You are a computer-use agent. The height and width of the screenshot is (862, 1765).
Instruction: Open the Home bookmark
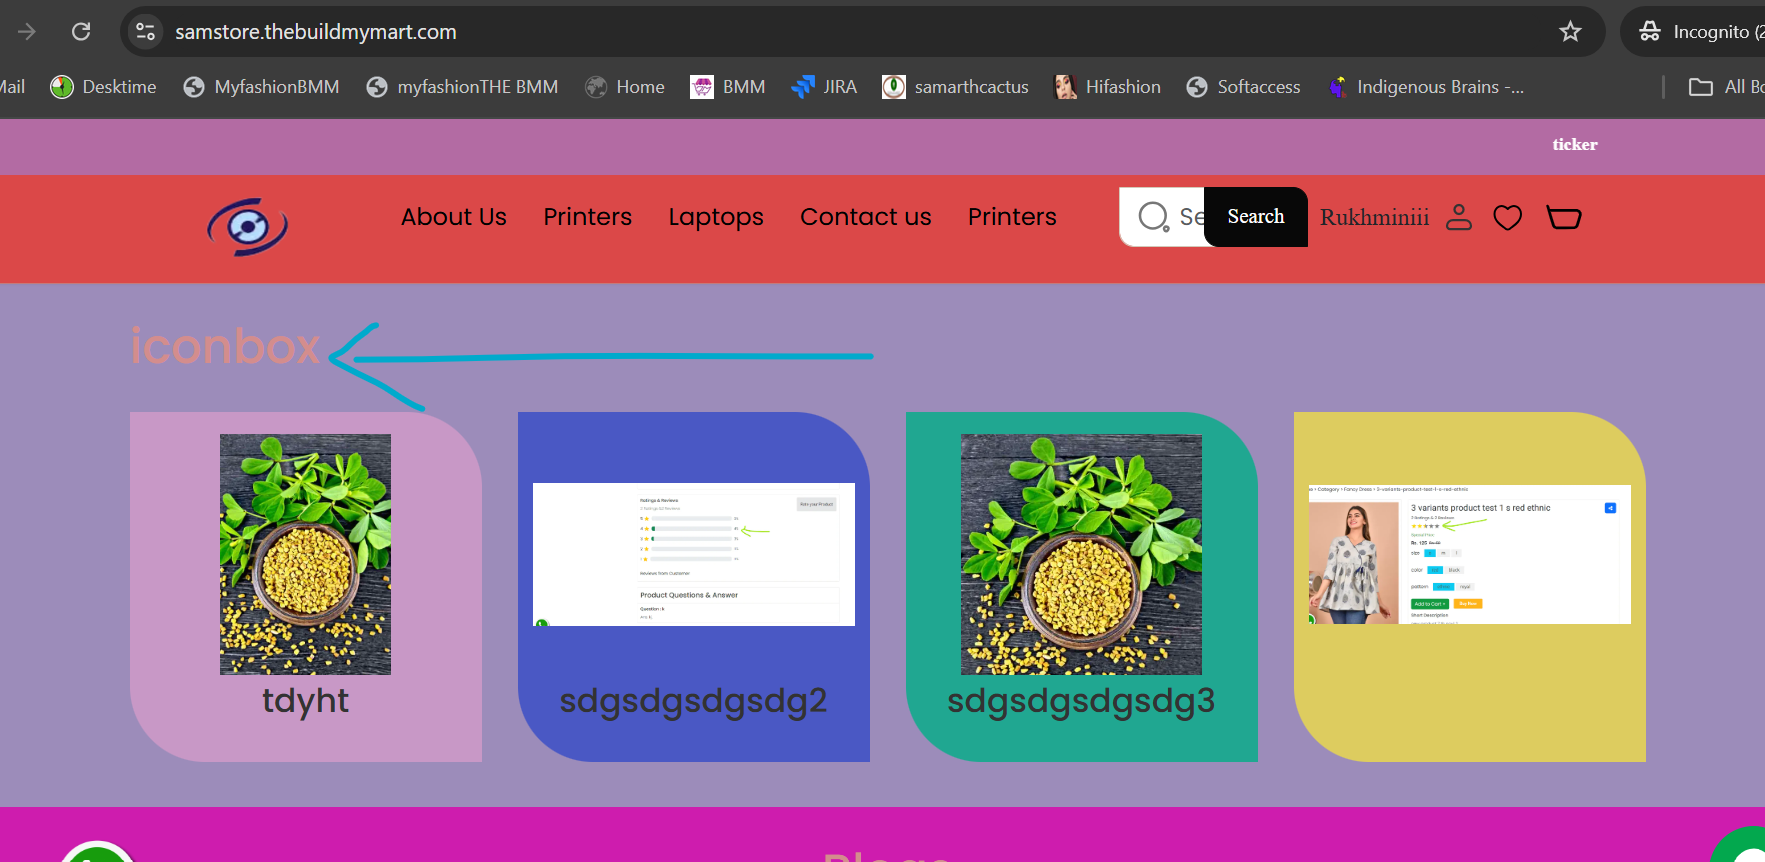tap(625, 87)
